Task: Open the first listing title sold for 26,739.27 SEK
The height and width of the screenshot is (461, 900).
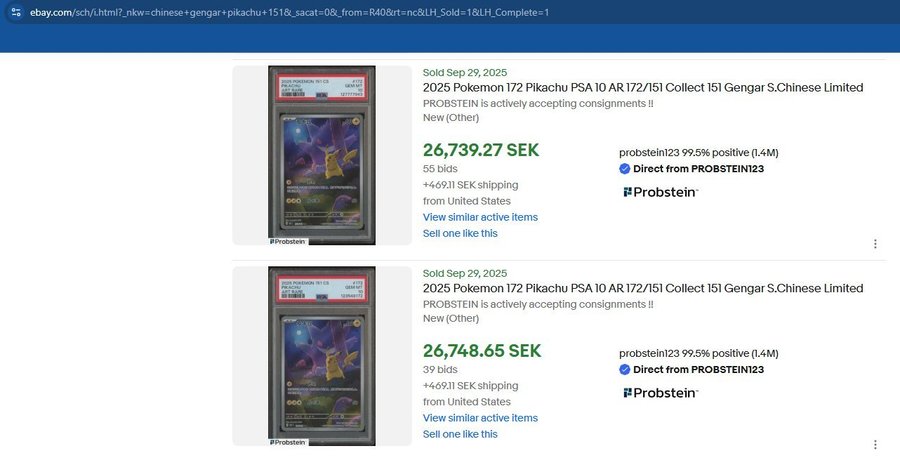Action: [642, 88]
